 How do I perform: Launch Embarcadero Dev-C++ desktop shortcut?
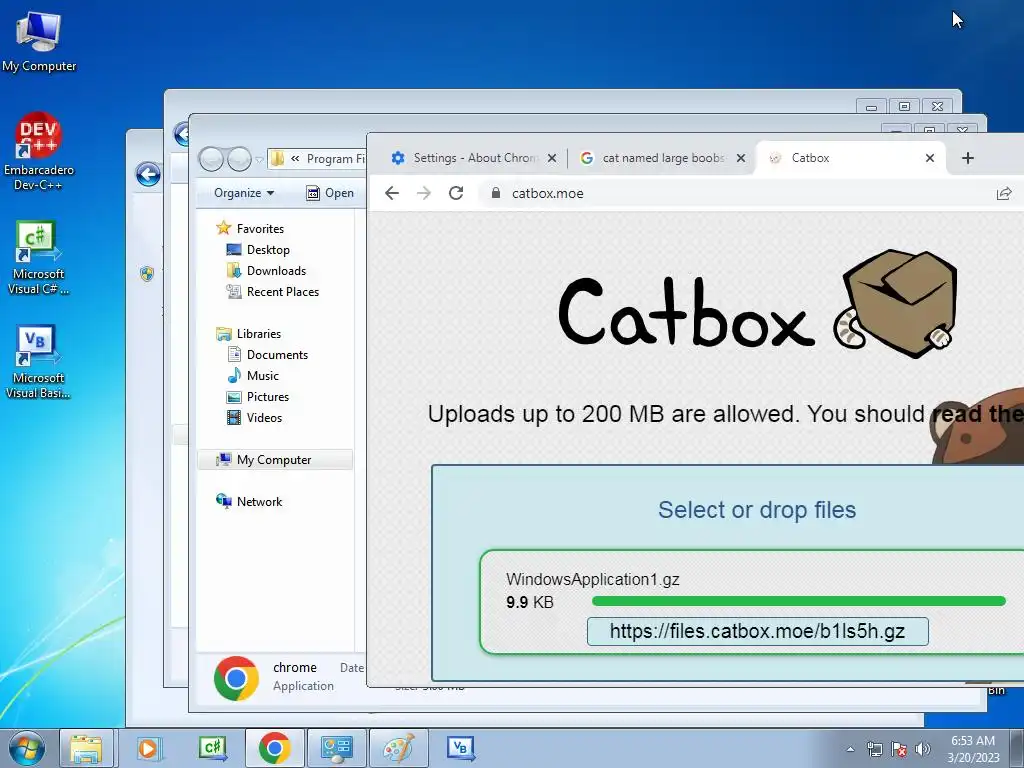(x=39, y=152)
